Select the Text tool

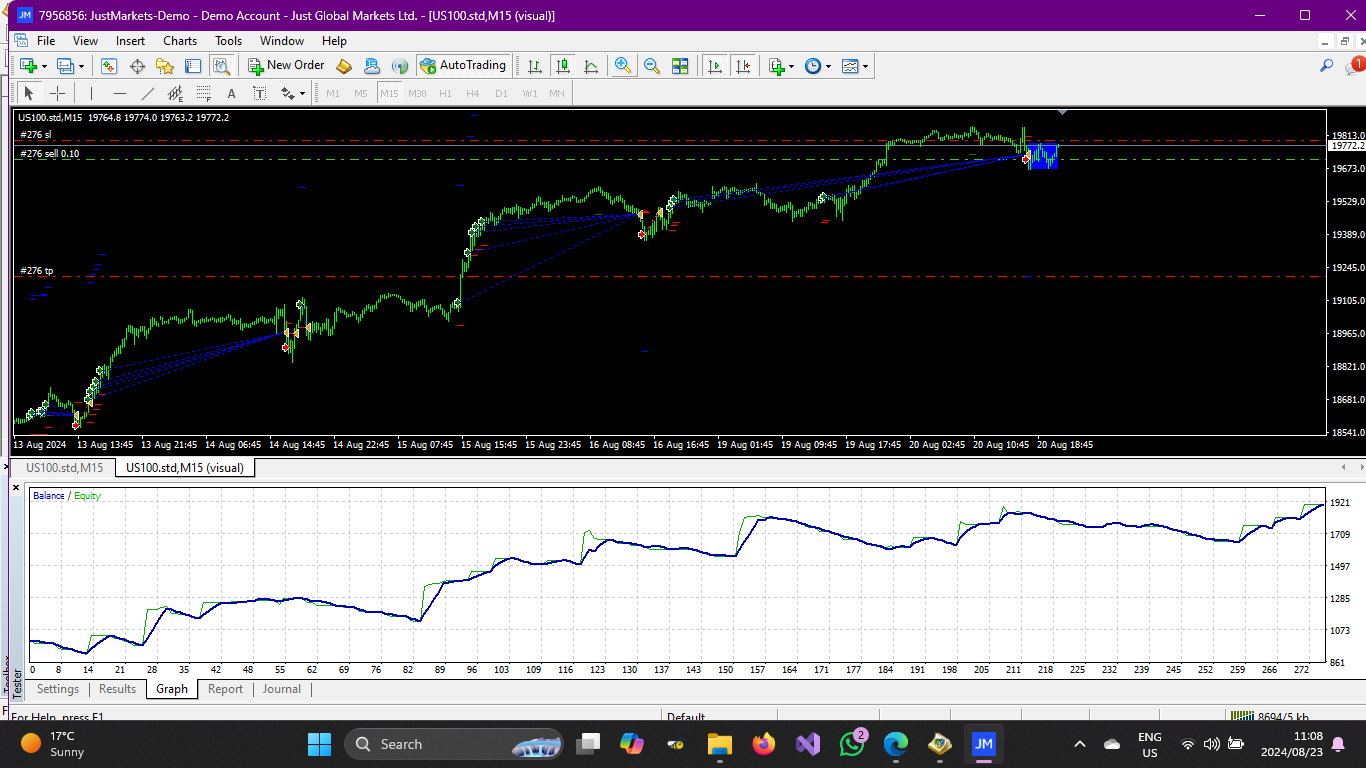coord(231,93)
